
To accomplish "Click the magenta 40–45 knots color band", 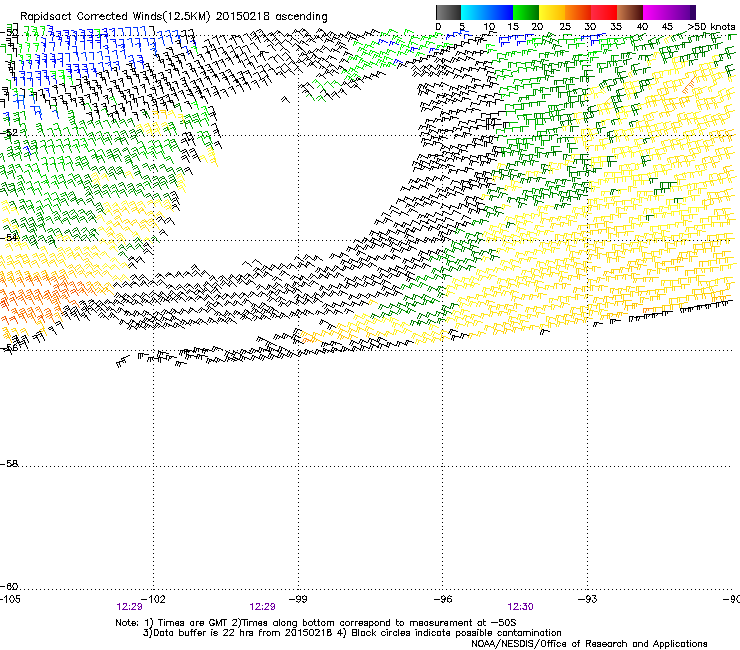I will [x=656, y=12].
